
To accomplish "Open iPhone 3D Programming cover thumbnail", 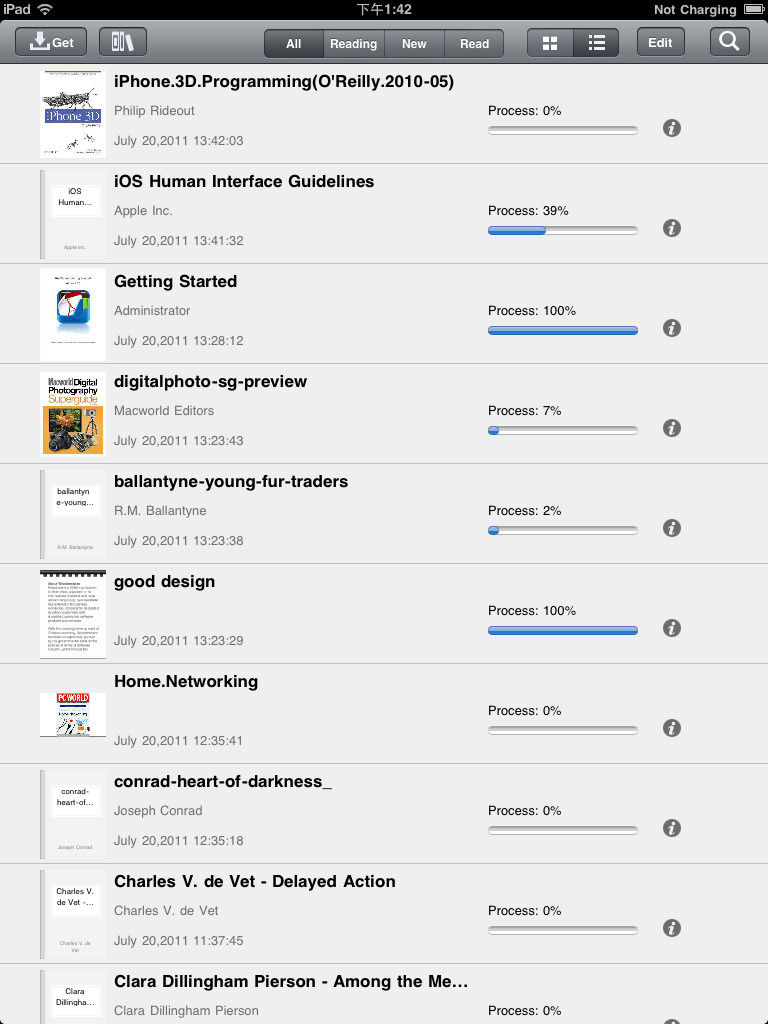I will coord(72,114).
